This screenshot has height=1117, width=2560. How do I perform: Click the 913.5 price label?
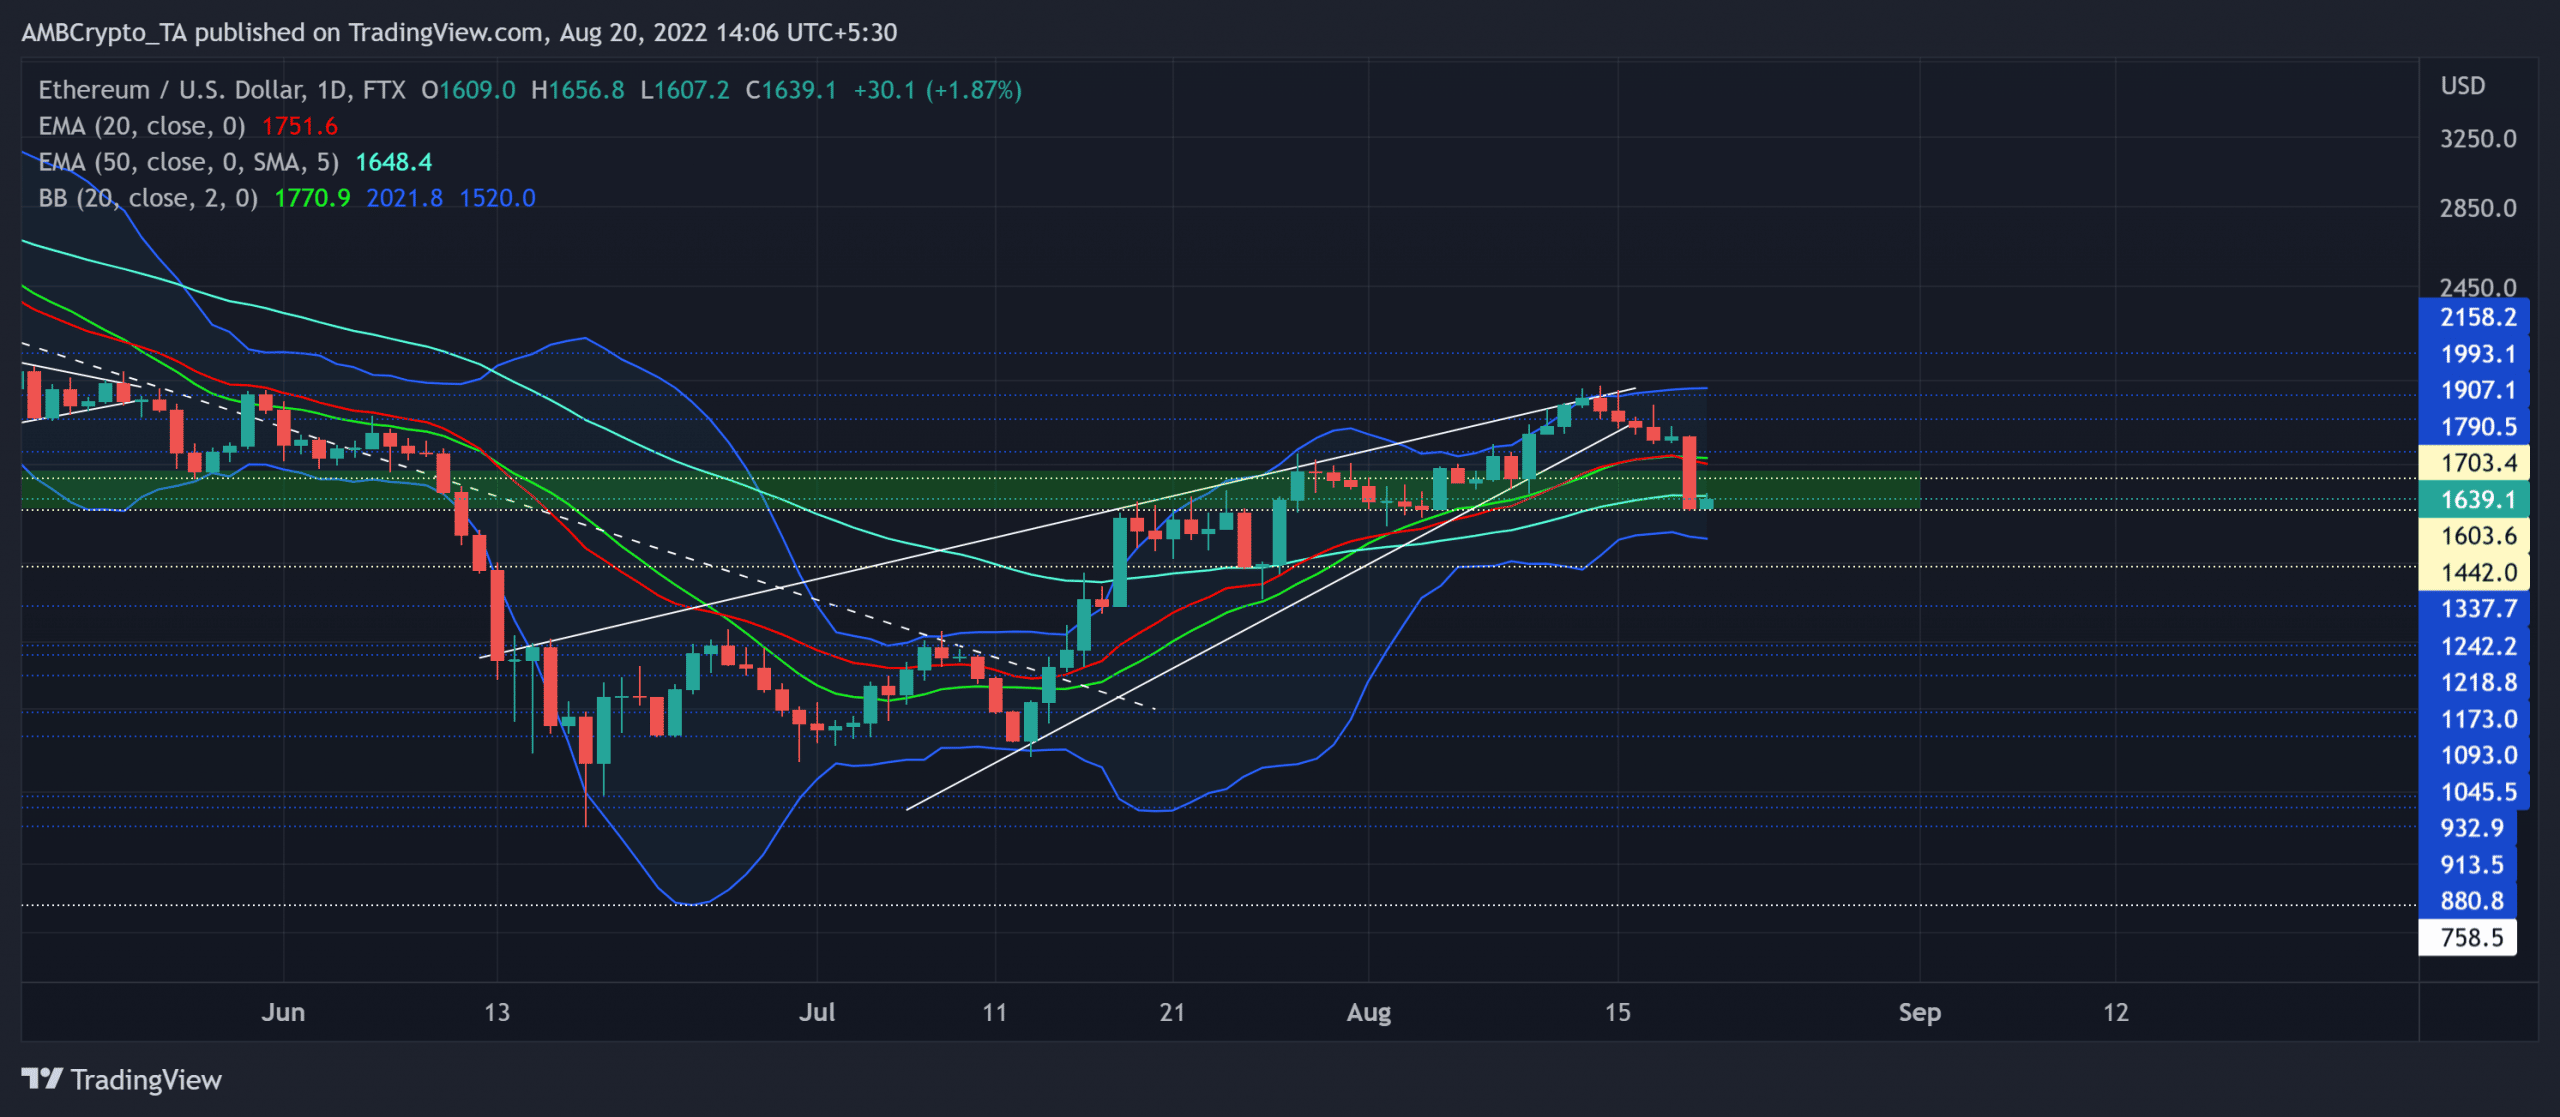pos(2467,865)
